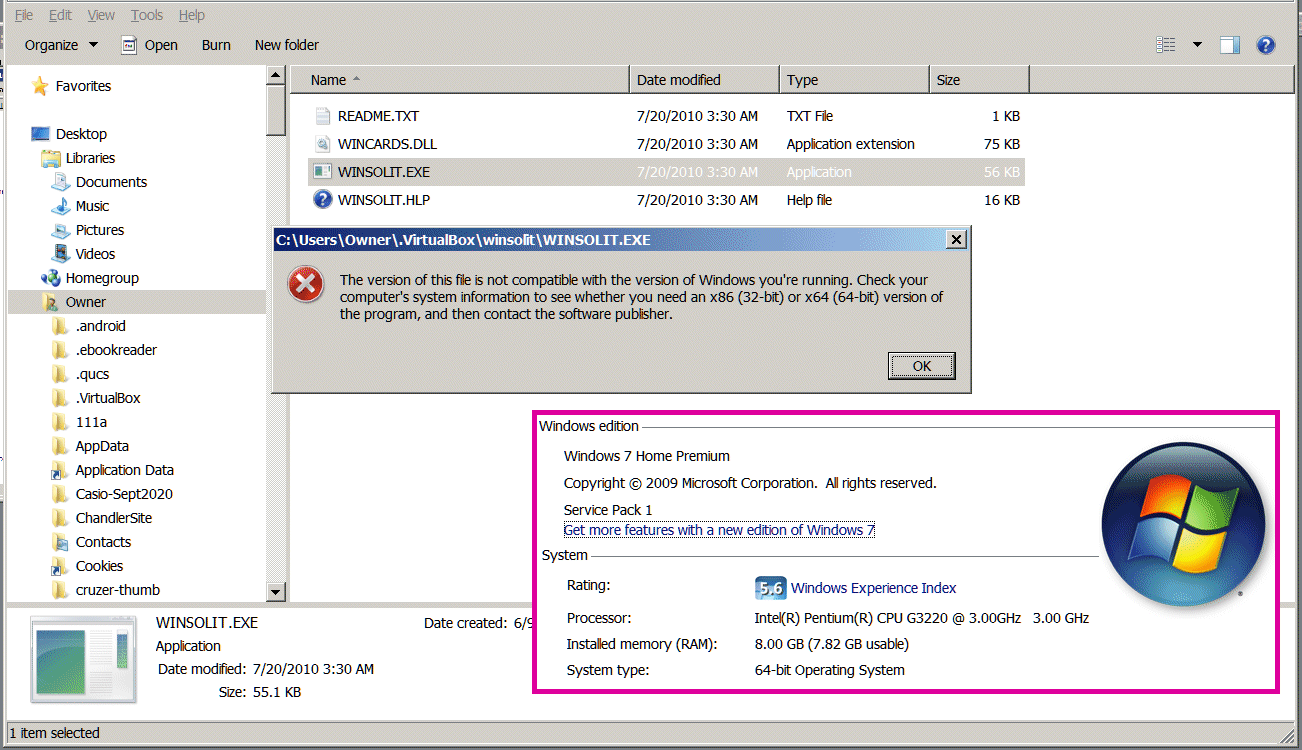The width and height of the screenshot is (1302, 750).
Task: Click the Libraries icon in tree
Action: point(51,158)
